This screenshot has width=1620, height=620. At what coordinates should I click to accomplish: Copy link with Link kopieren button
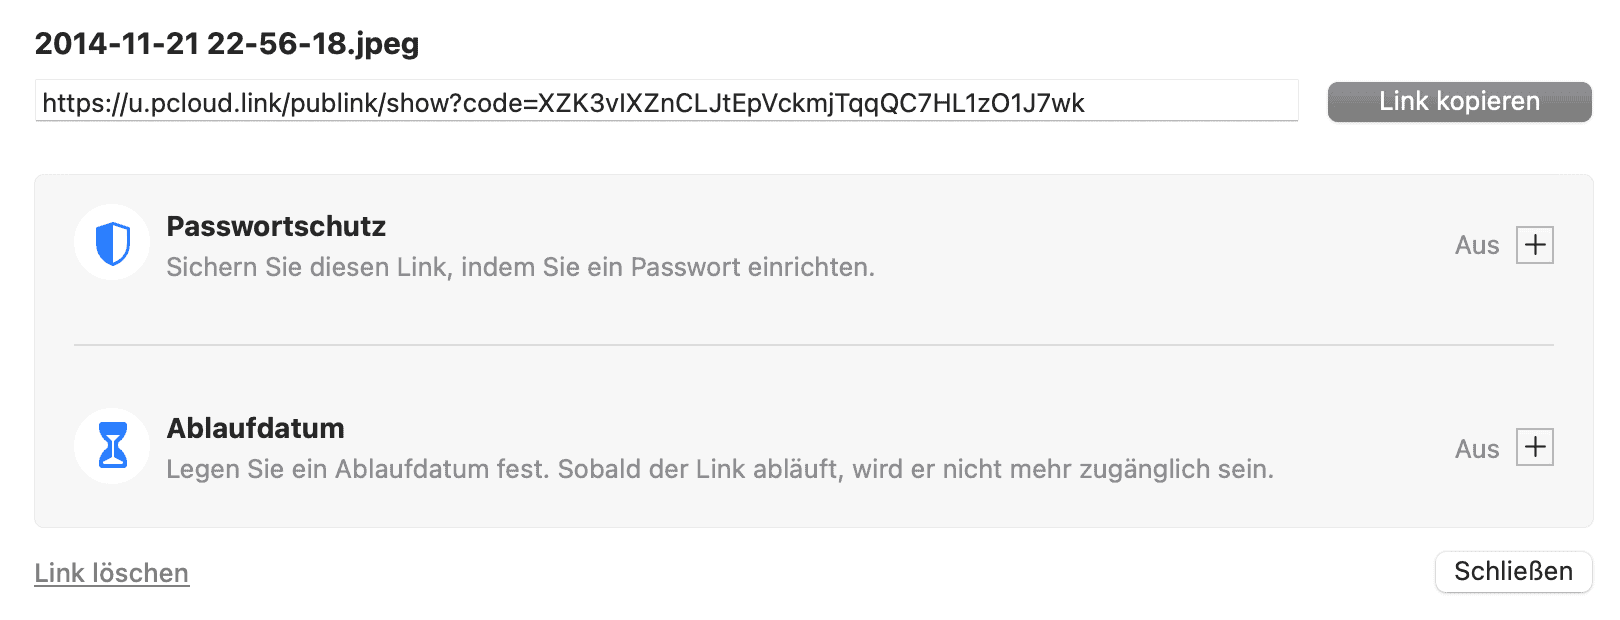[1459, 102]
